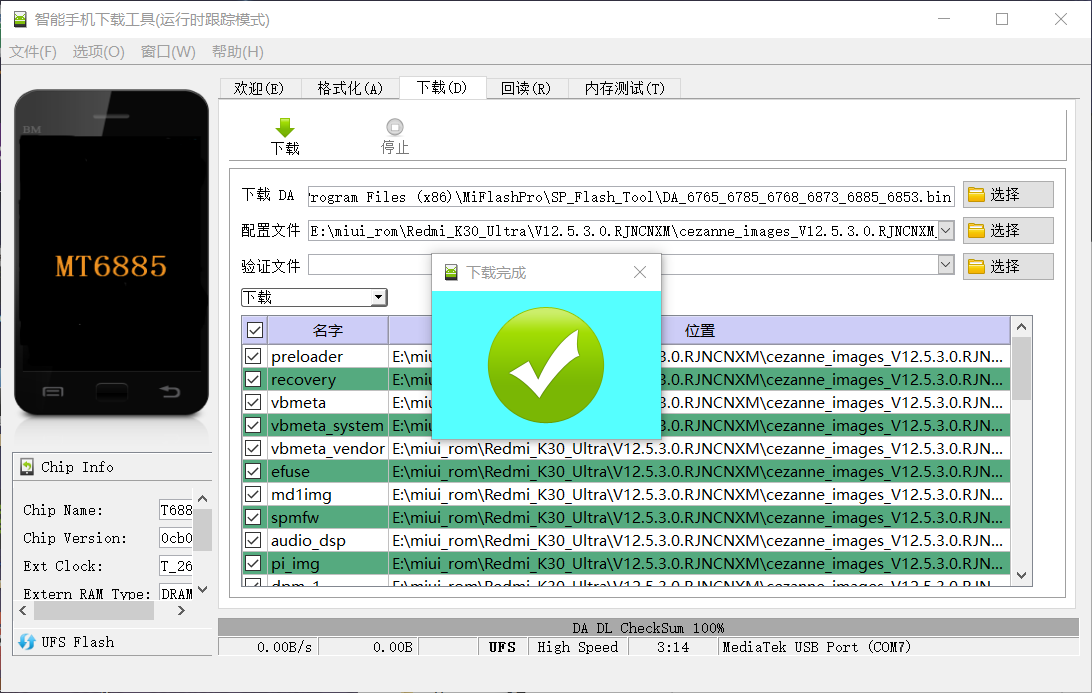Switch to the Readback tab

526,88
